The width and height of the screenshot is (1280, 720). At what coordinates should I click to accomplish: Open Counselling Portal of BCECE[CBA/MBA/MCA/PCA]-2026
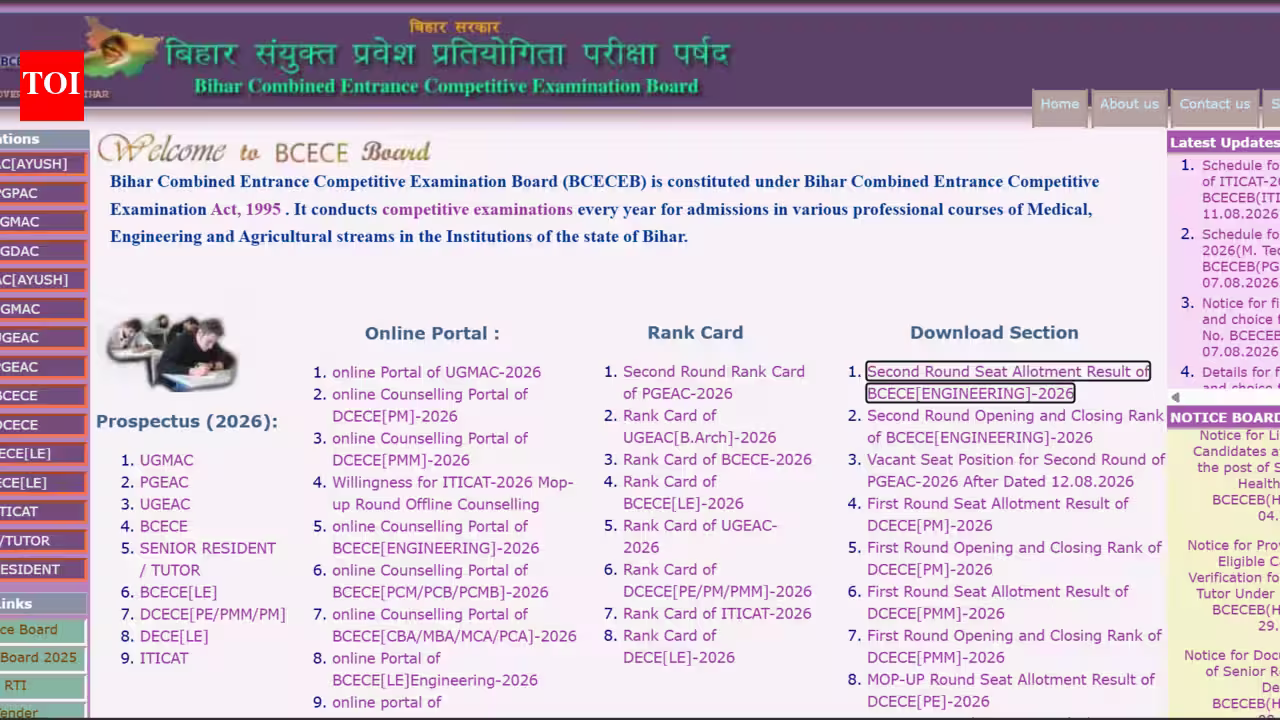(454, 625)
